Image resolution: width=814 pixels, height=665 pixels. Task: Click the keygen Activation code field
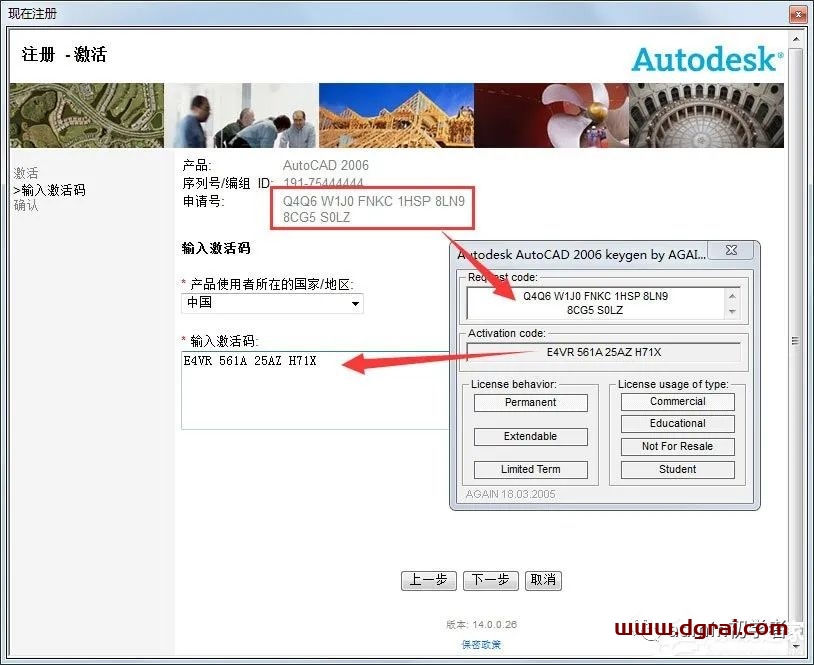point(603,352)
